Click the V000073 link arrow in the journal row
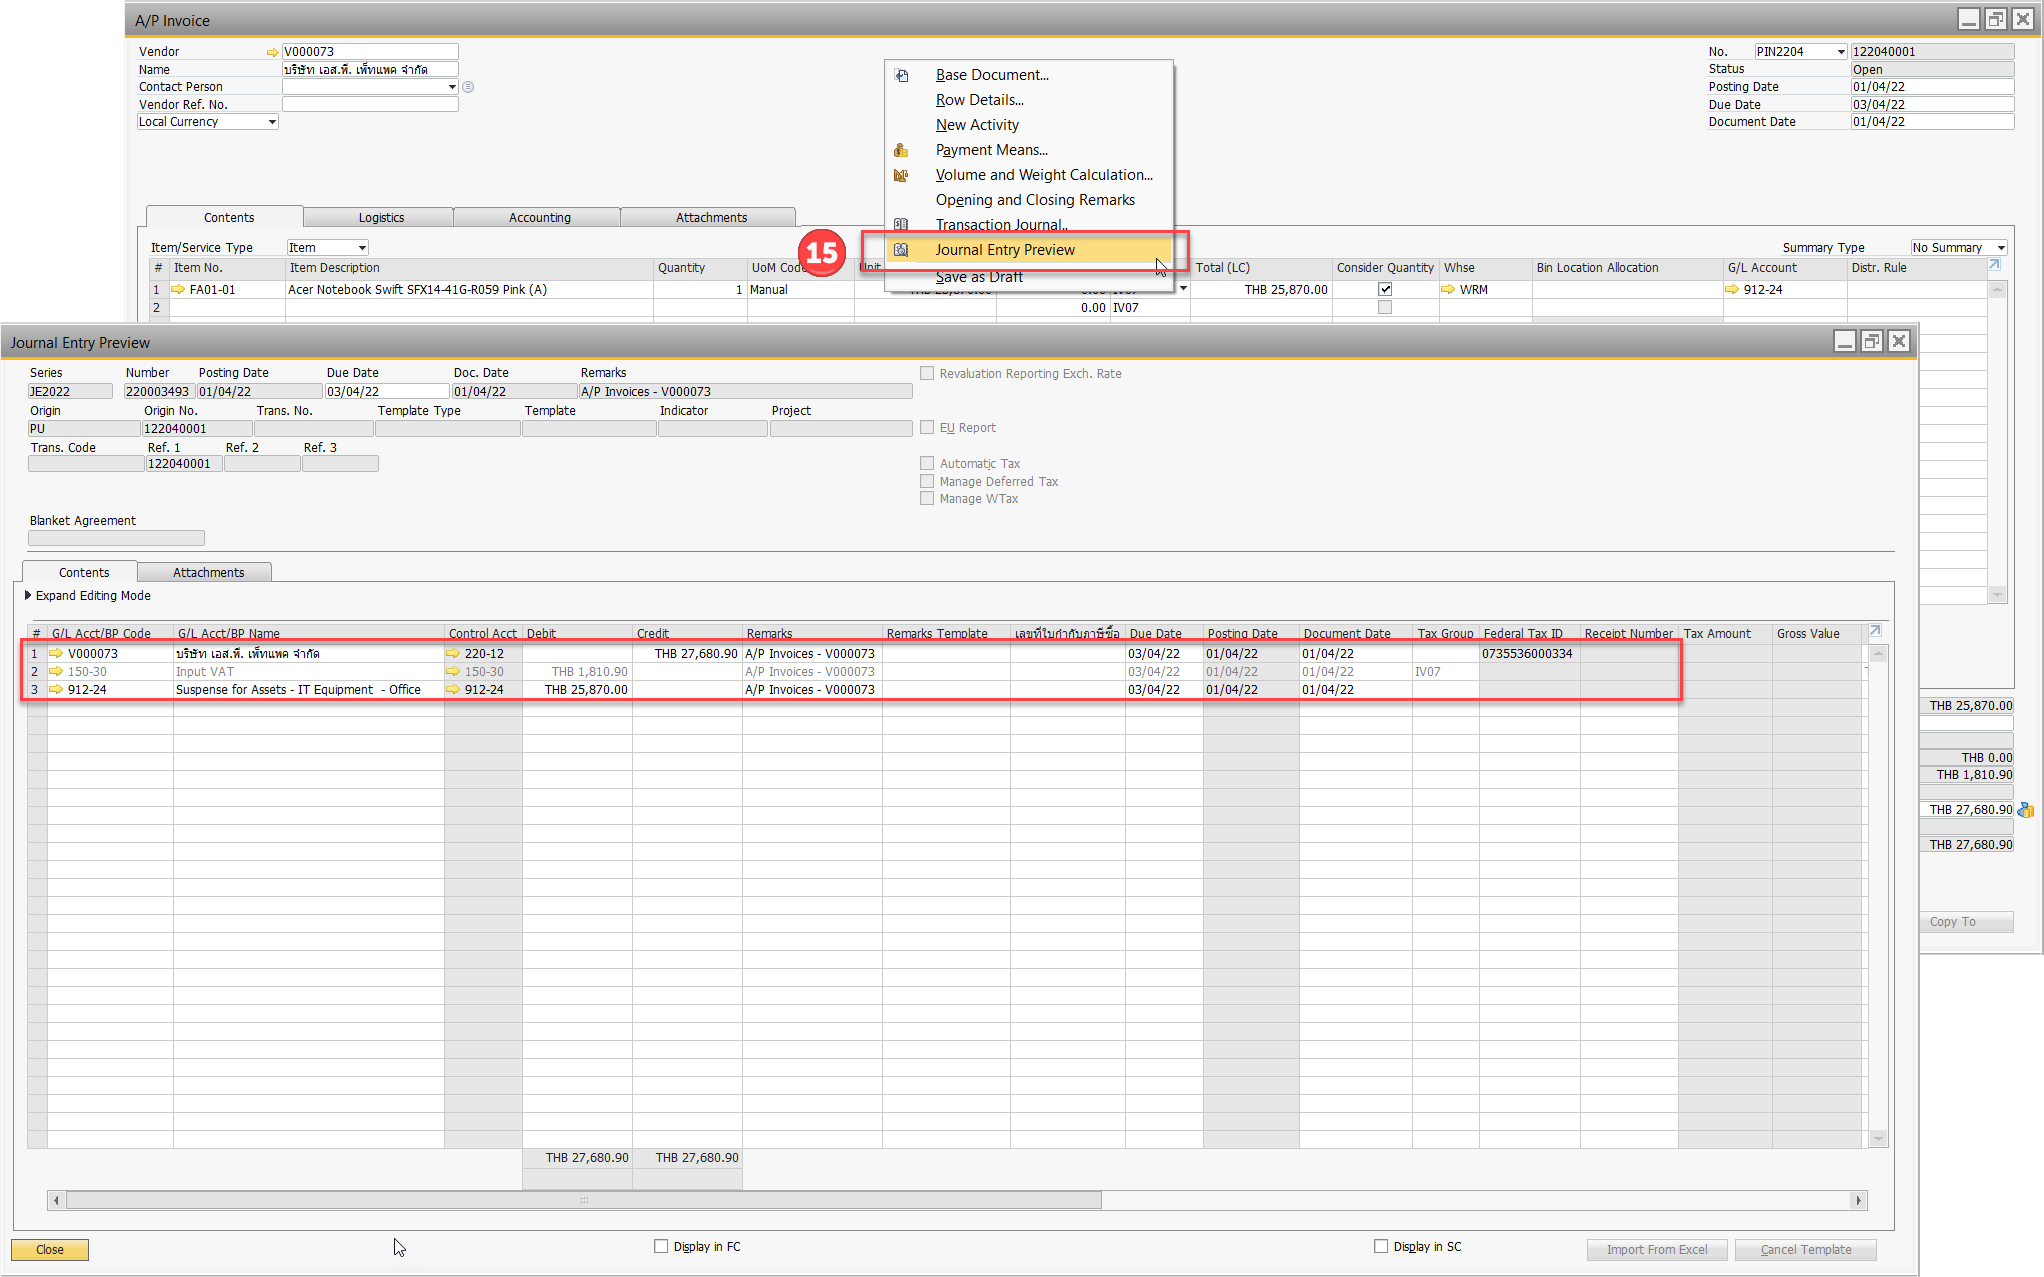 pyautogui.click(x=56, y=654)
